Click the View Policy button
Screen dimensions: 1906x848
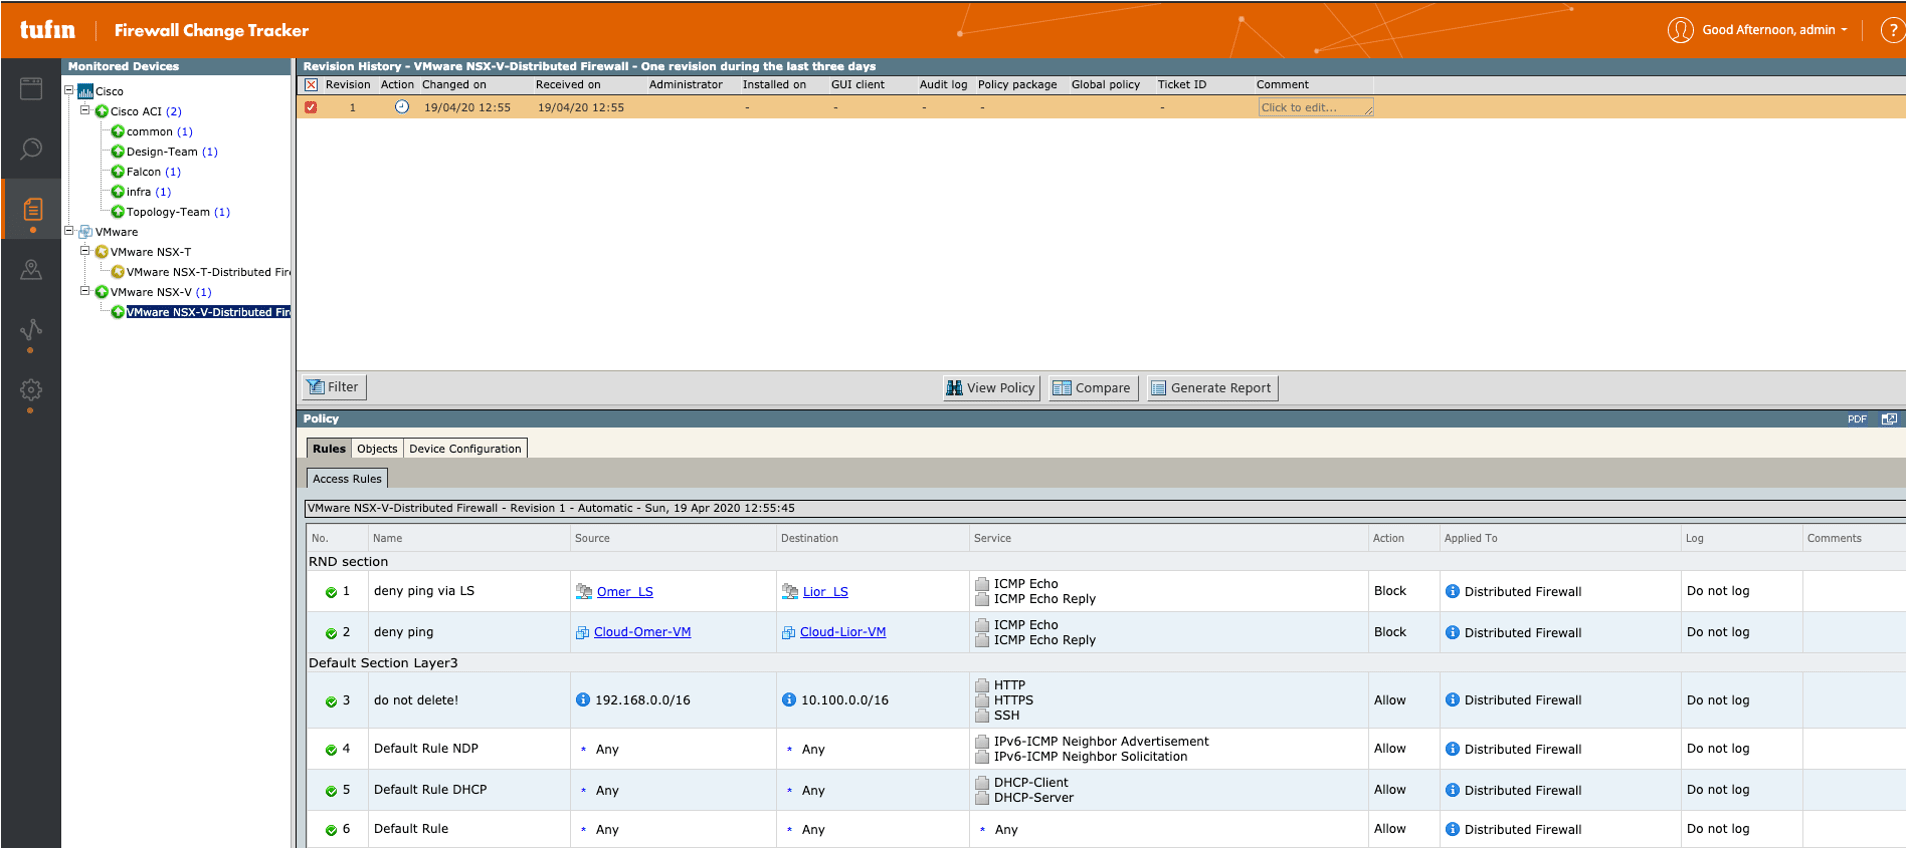(x=991, y=388)
